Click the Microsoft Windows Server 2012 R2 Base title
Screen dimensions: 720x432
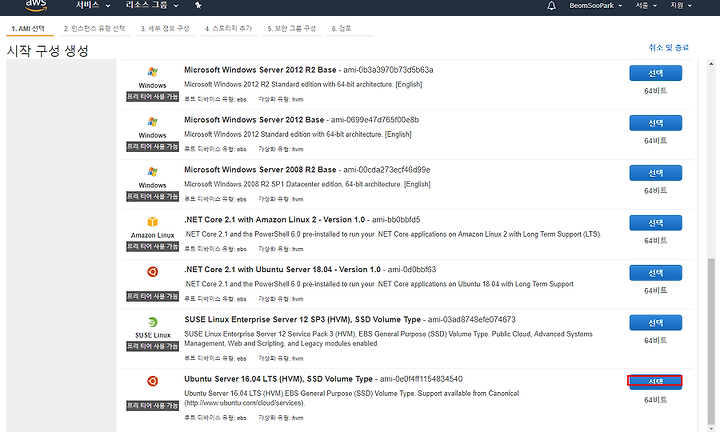(260, 70)
